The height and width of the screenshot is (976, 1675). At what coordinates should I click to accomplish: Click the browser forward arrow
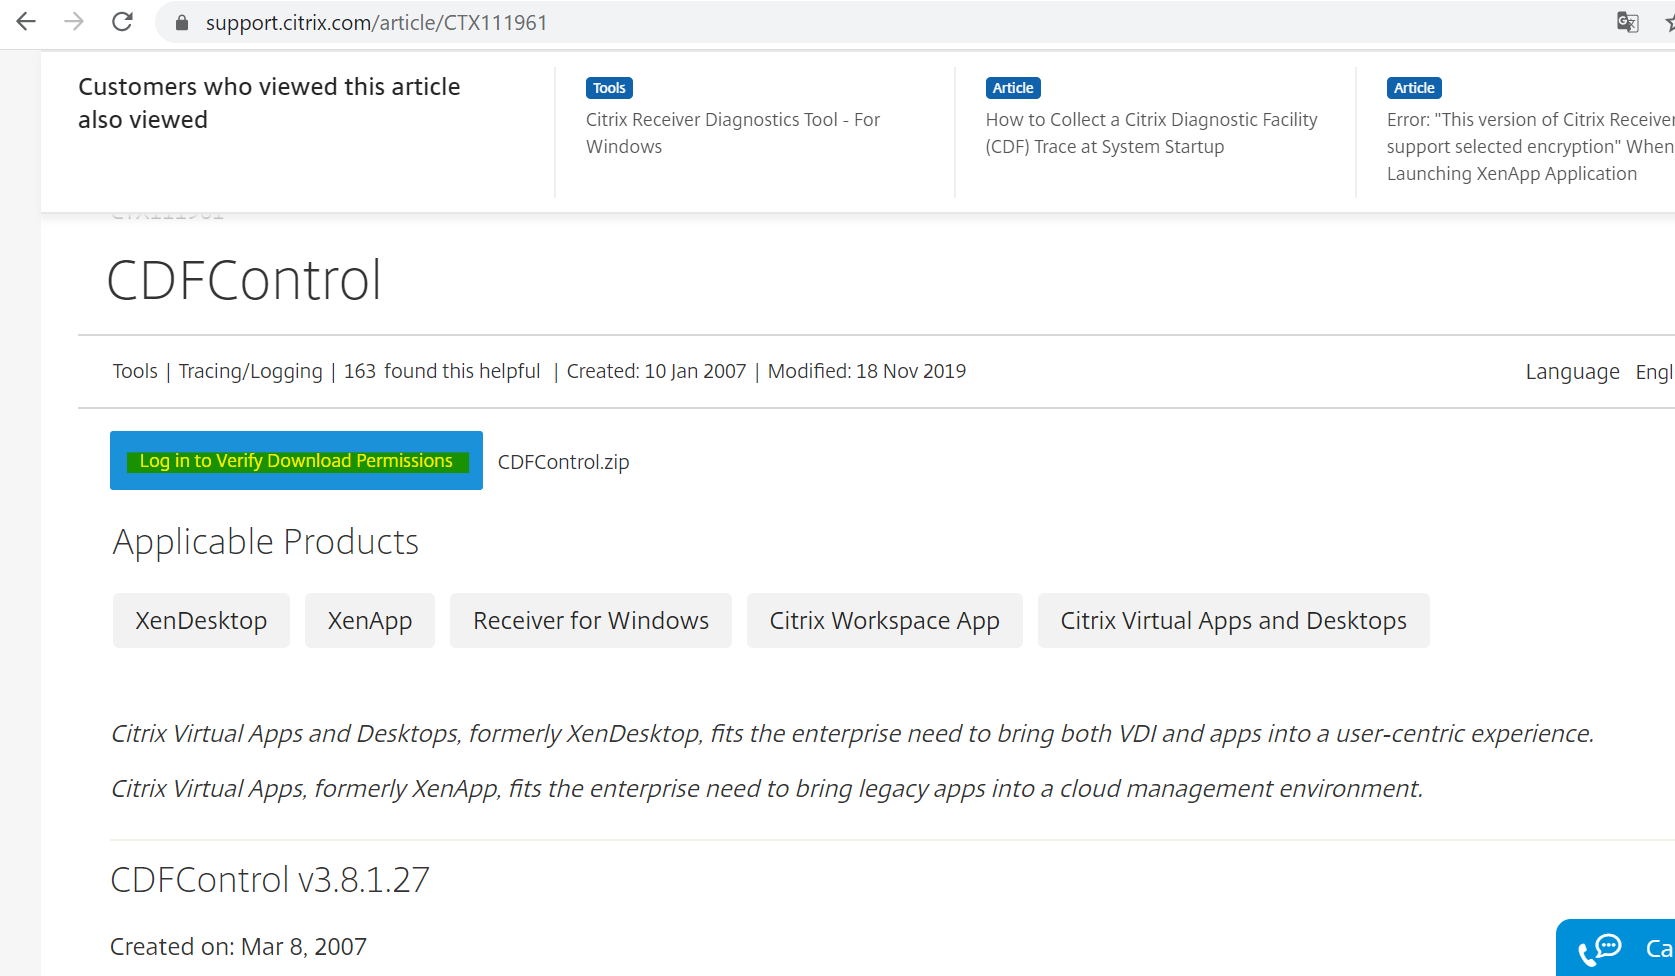tap(74, 22)
